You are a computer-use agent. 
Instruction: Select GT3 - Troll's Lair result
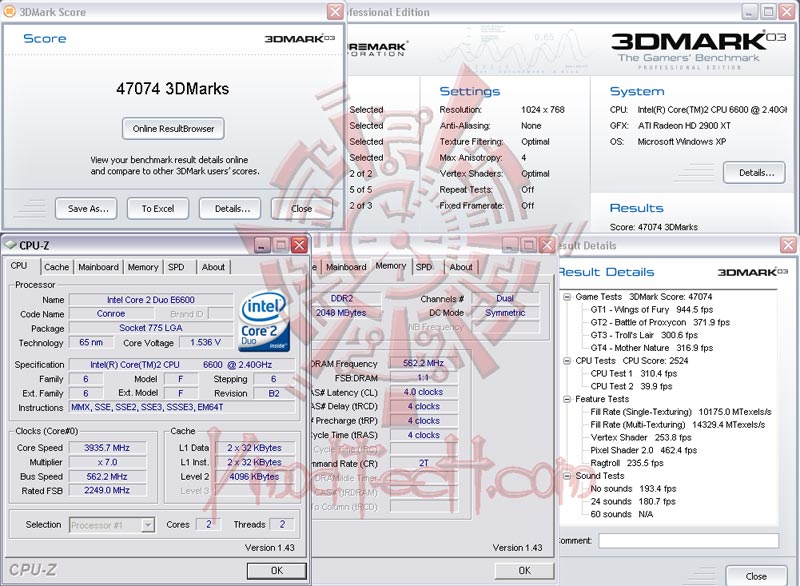644,335
